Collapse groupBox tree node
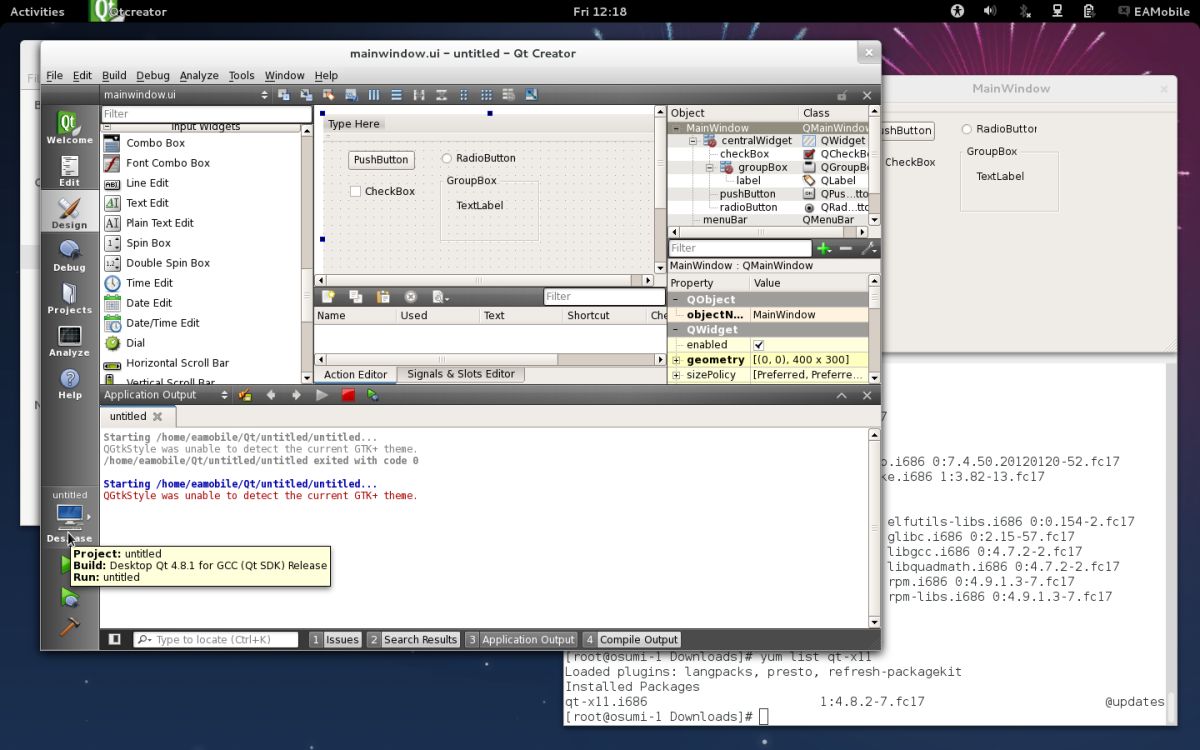 (709, 168)
